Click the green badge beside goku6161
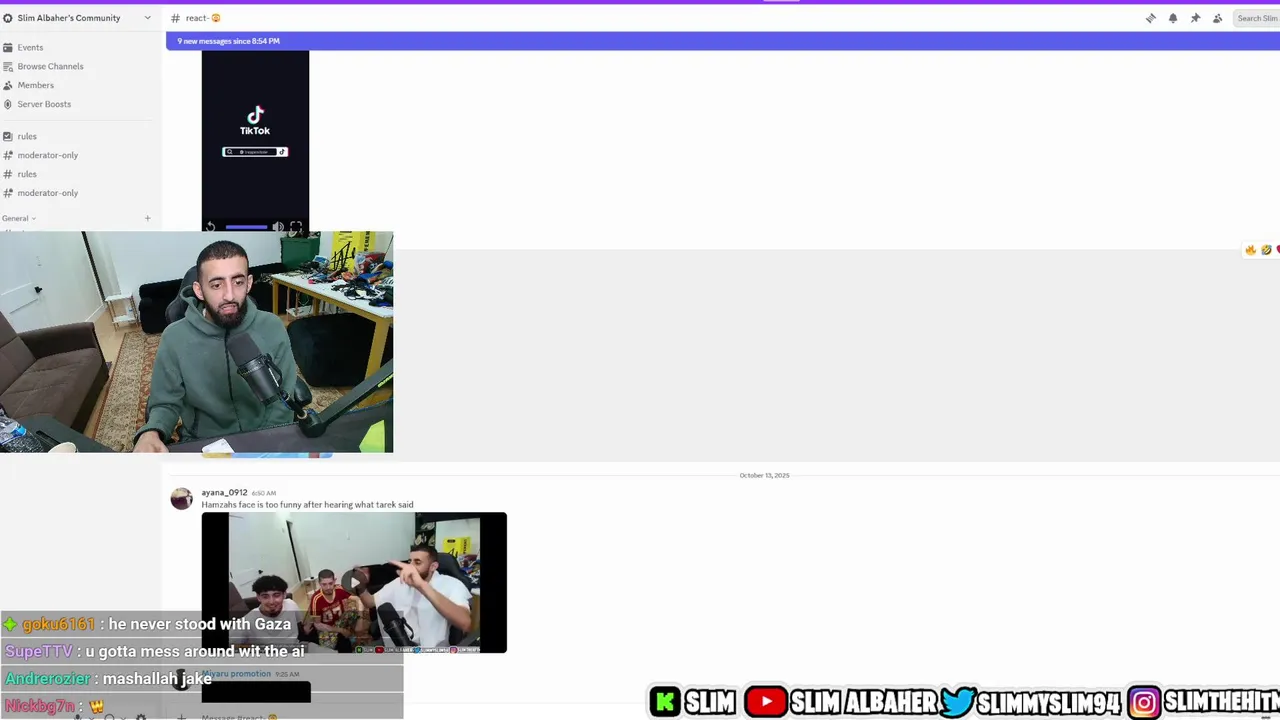Viewport: 1280px width, 720px height. tap(10, 624)
